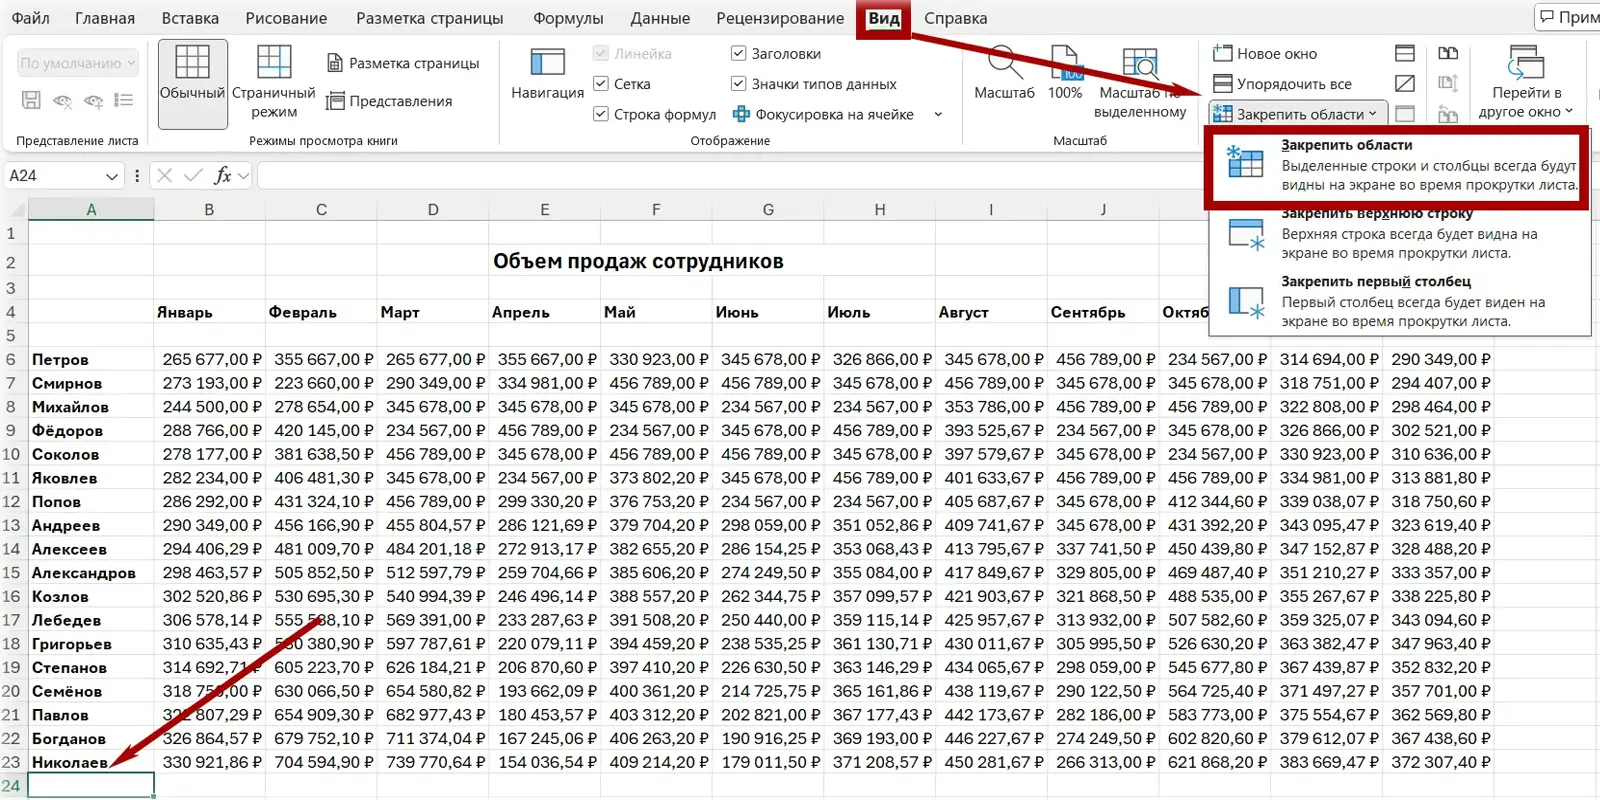Open Представления custom views
Image resolution: width=1600 pixels, height=800 pixels.
pyautogui.click(x=389, y=101)
